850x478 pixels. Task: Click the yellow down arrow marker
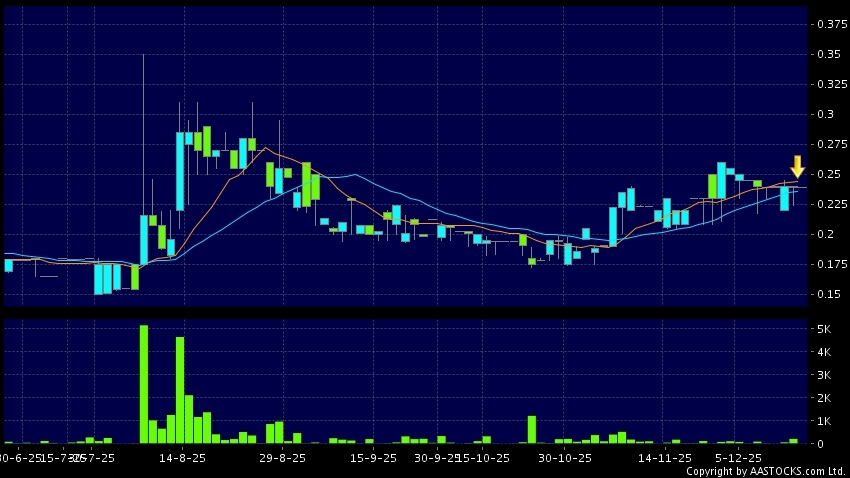coord(797,166)
